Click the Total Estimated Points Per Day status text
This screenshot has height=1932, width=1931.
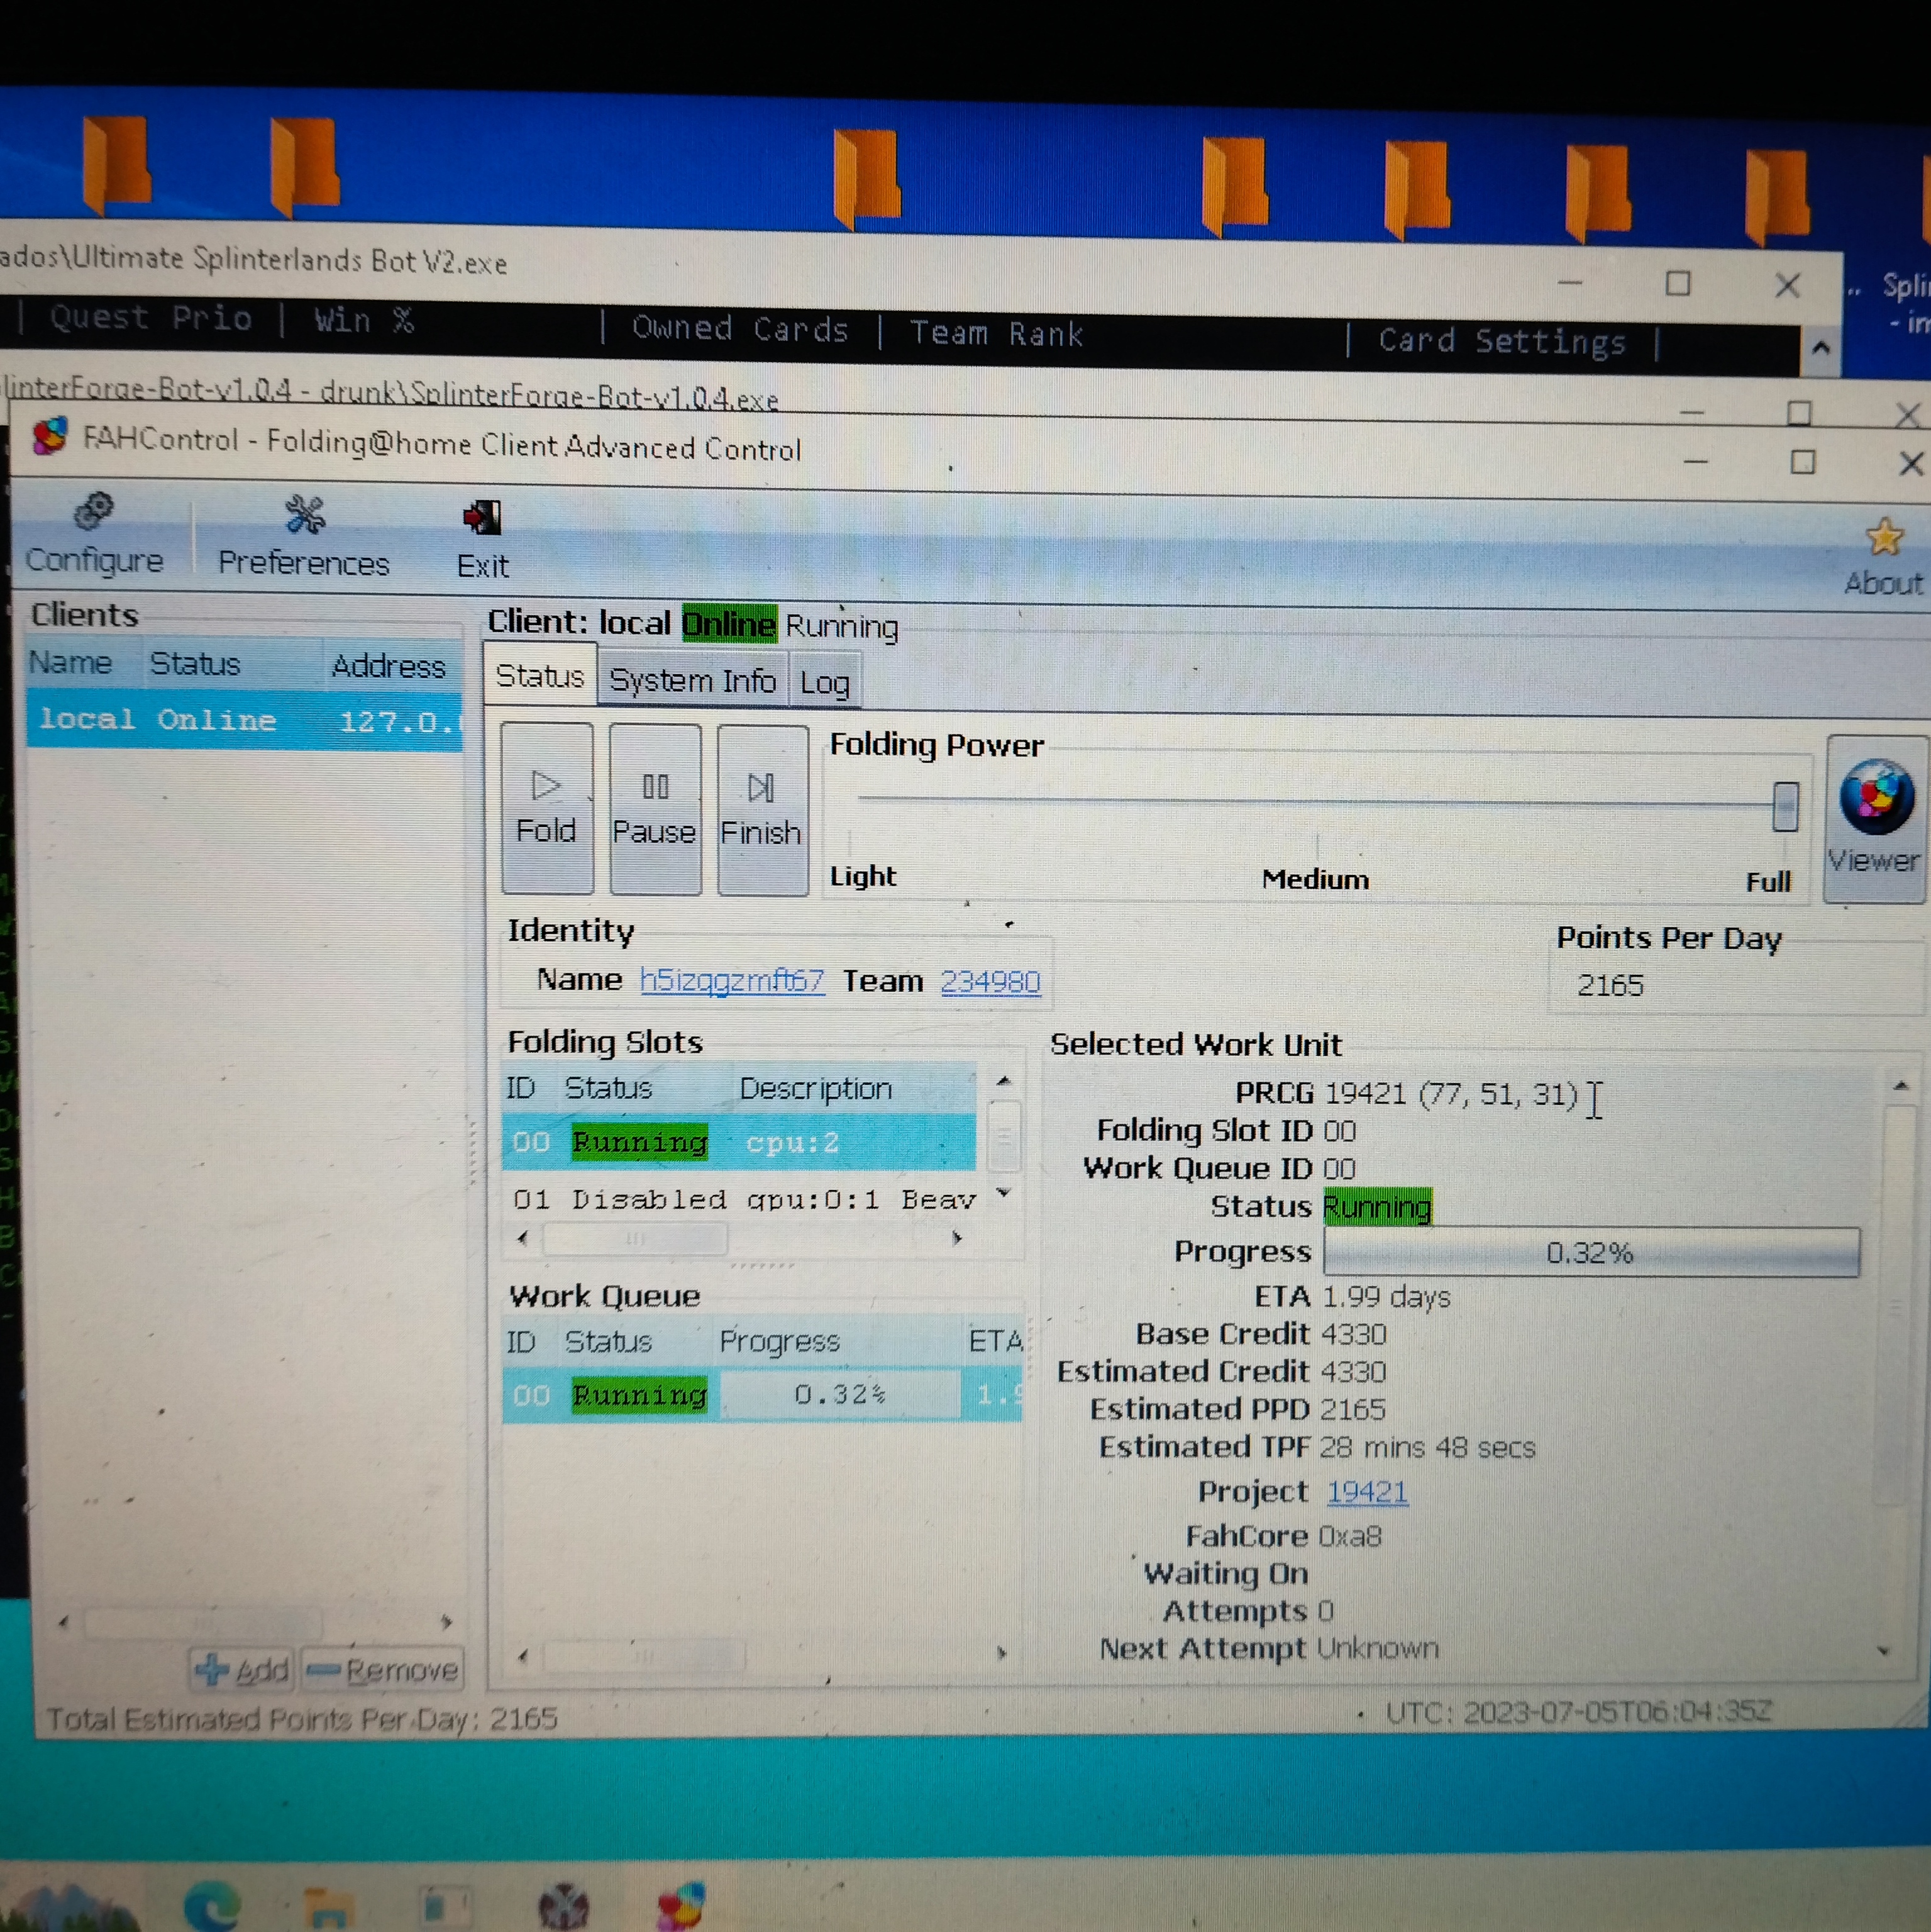(x=302, y=1719)
